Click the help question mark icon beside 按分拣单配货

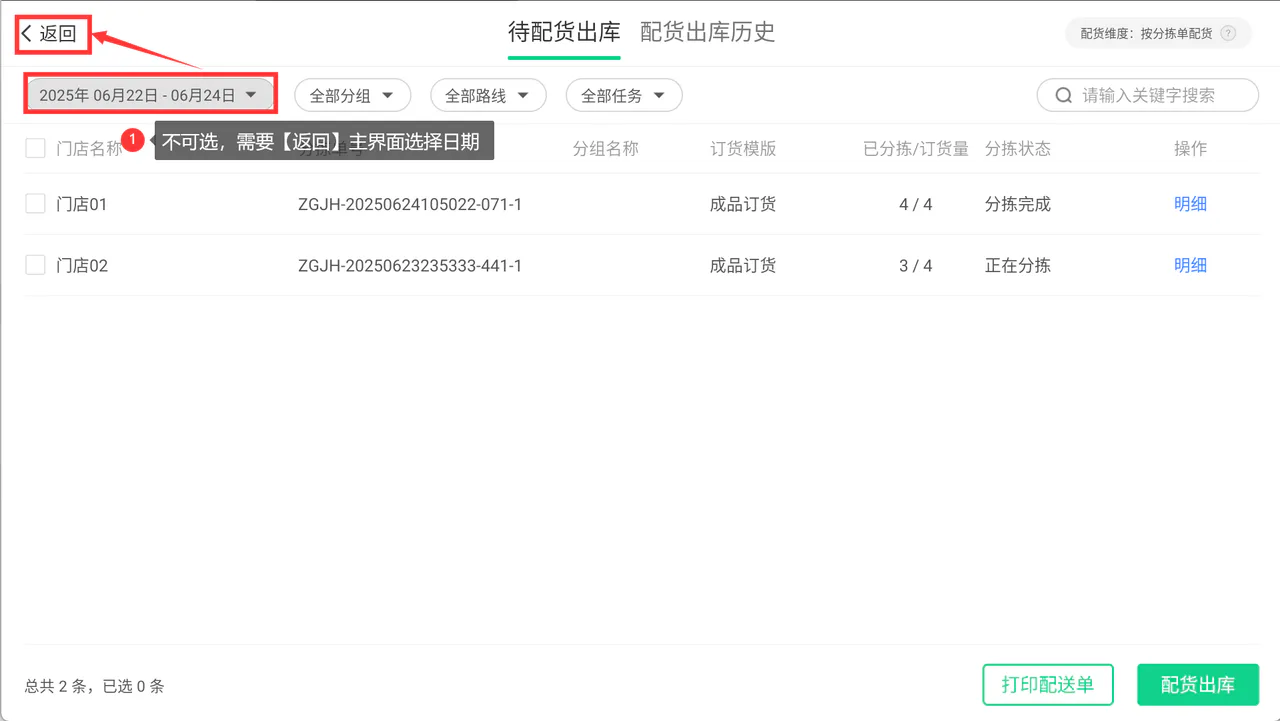click(x=1229, y=34)
